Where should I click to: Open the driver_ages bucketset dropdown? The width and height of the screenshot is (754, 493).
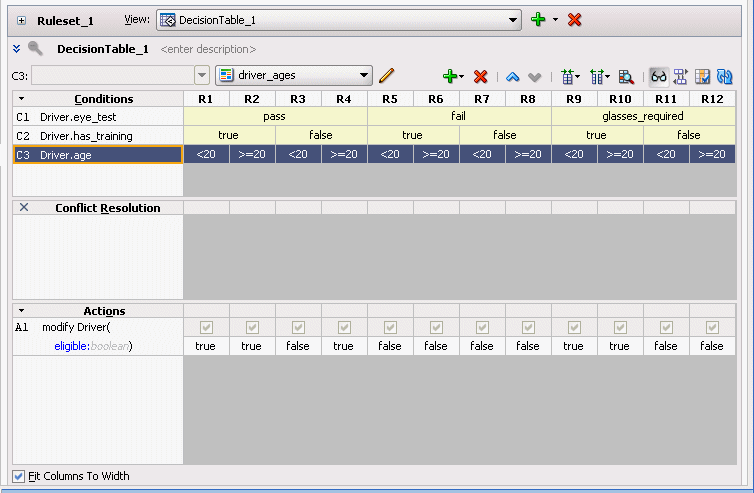(x=294, y=76)
